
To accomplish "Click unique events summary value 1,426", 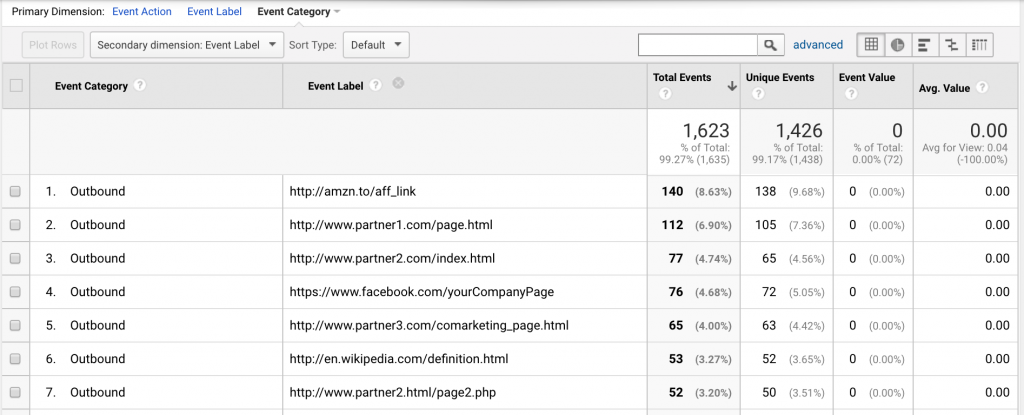I will click(799, 131).
